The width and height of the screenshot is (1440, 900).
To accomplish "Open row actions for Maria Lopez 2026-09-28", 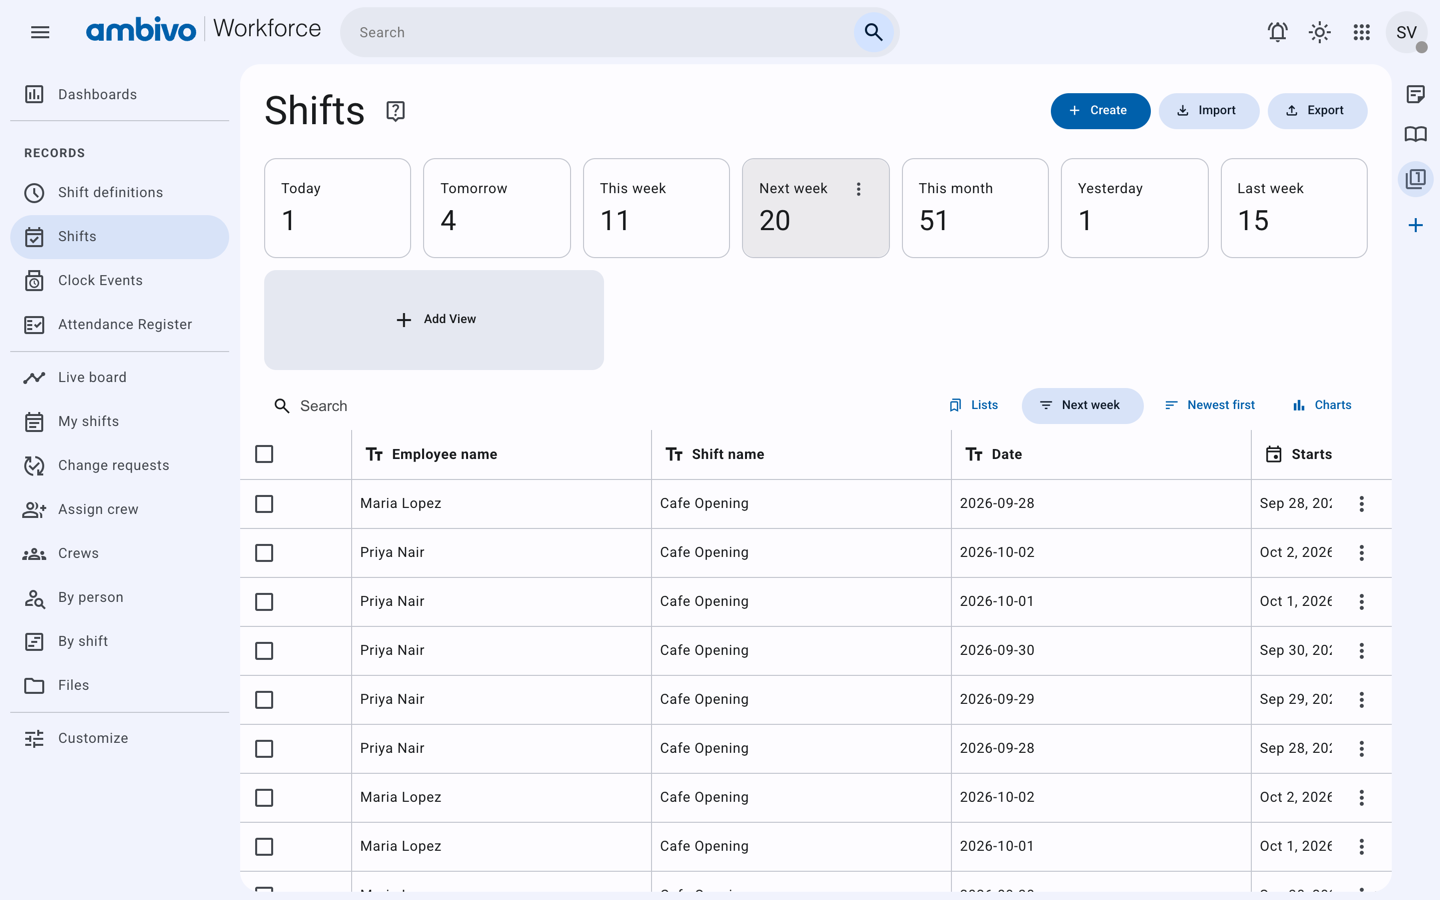I will 1361,504.
